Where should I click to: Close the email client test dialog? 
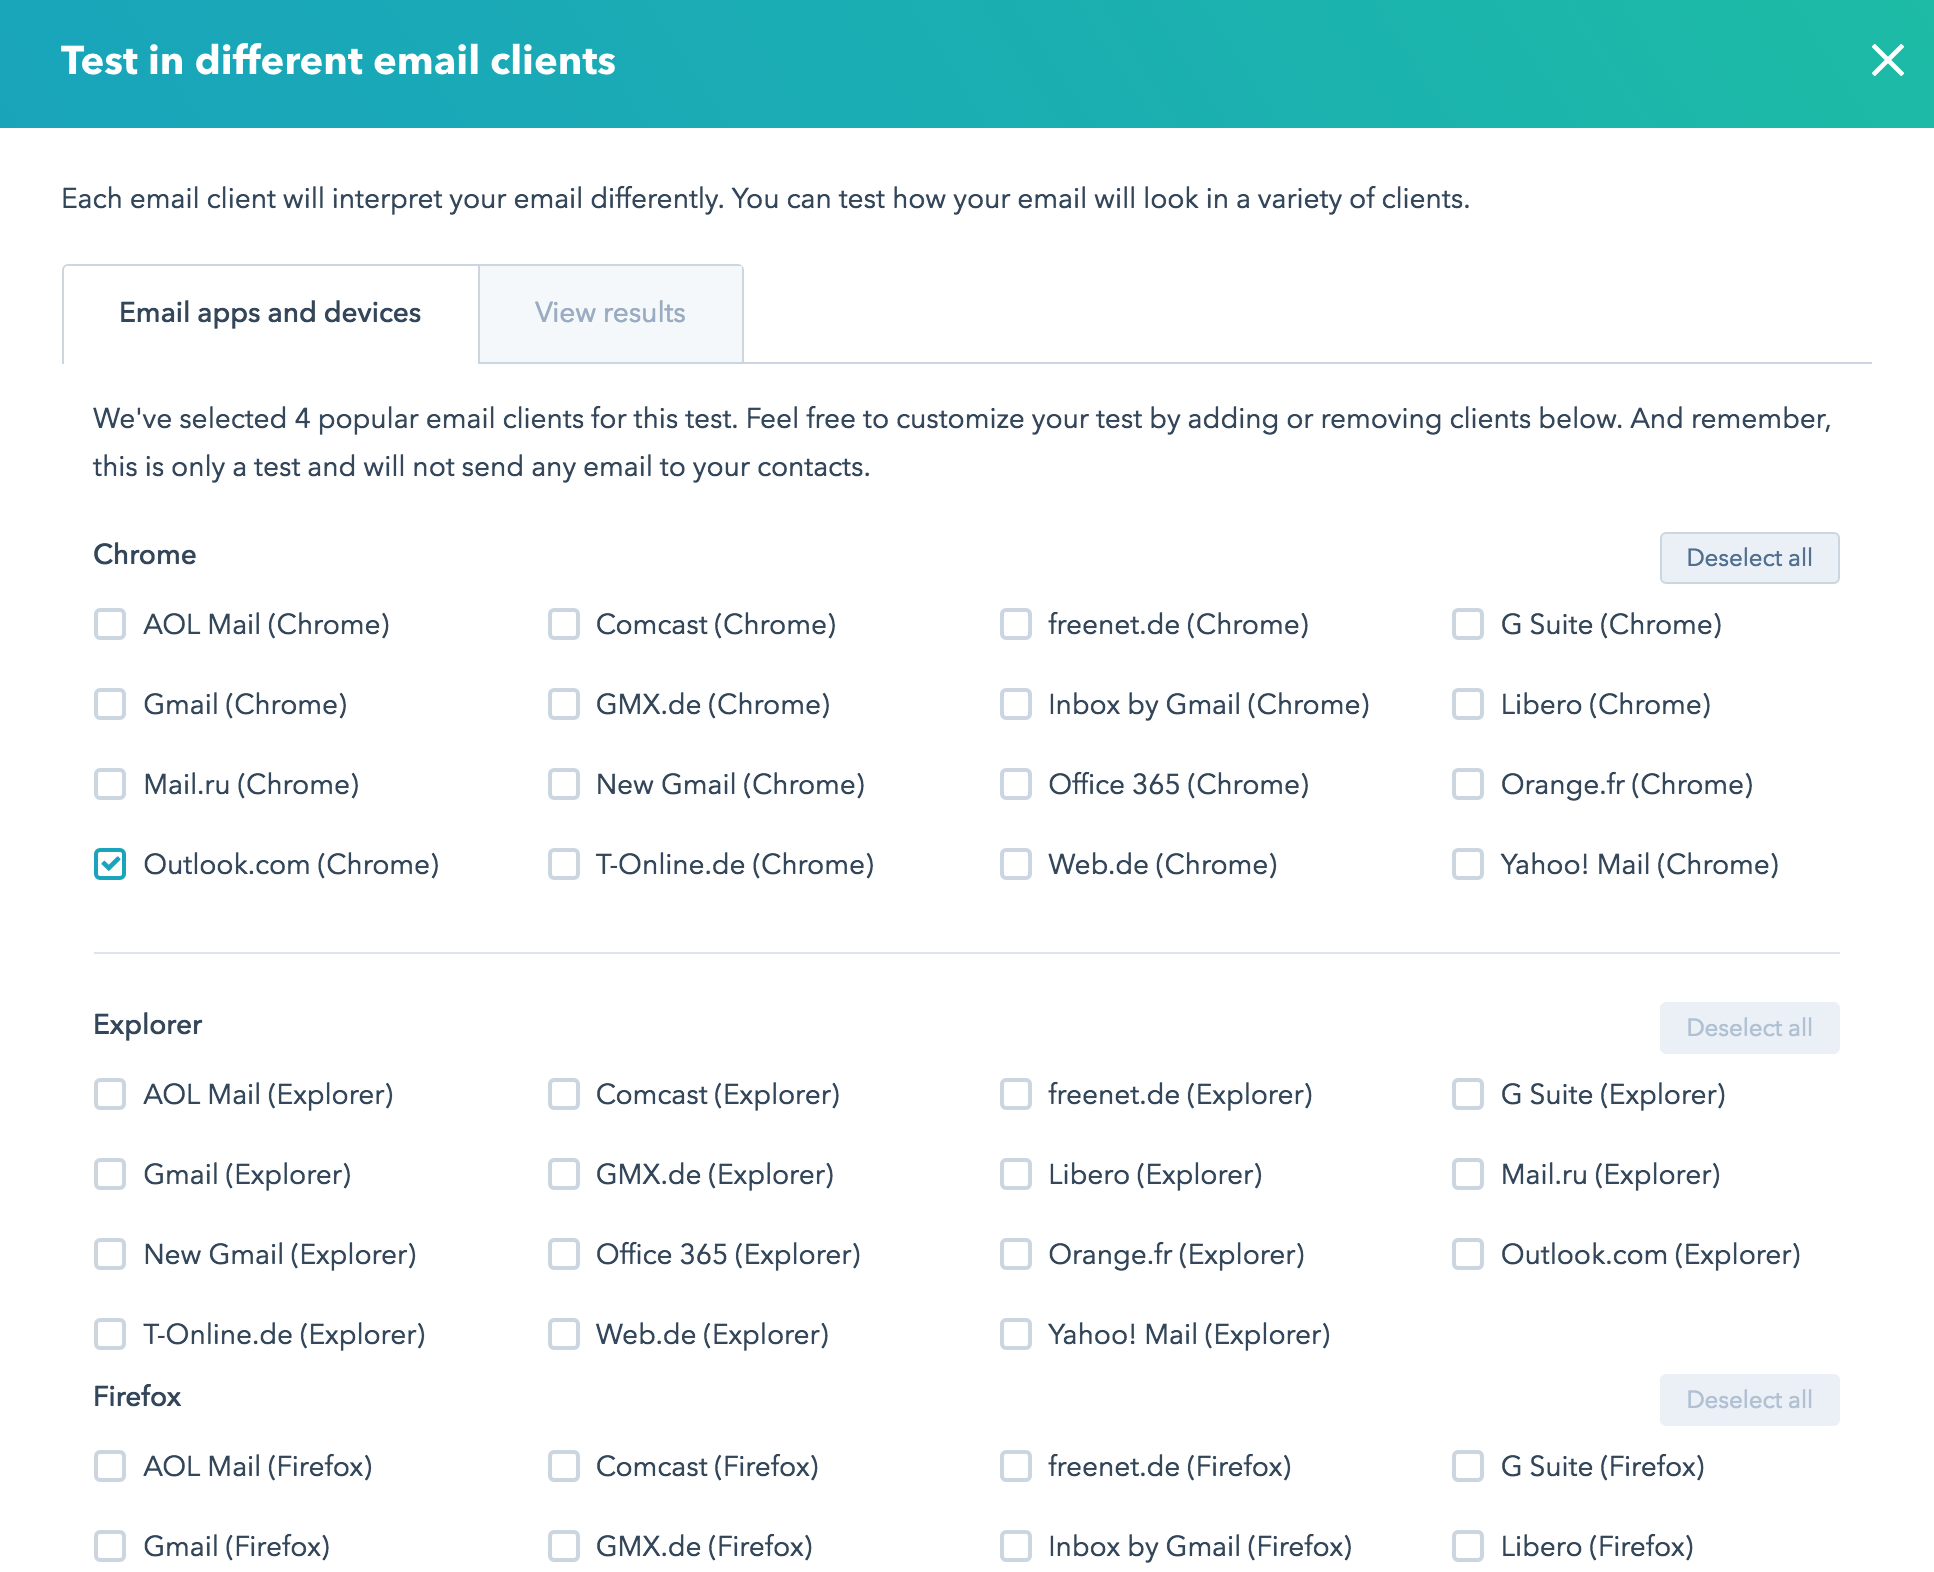pos(1887,60)
